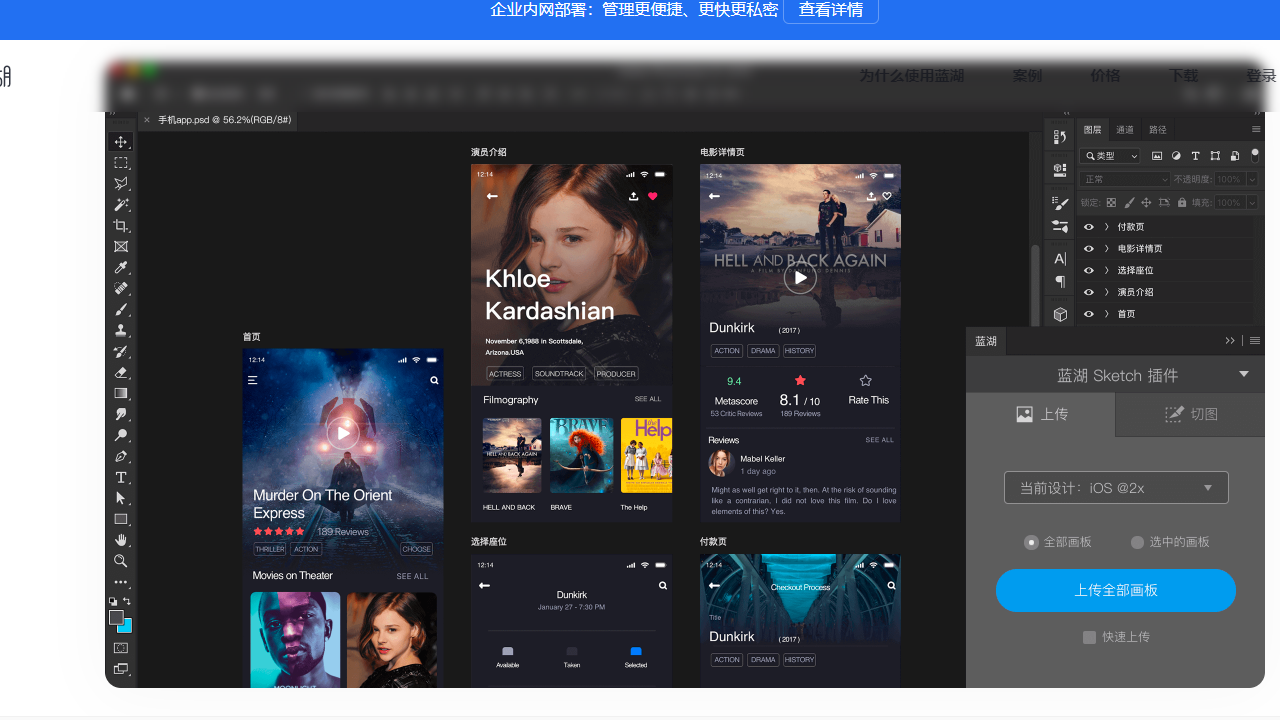Hide the 选择座位 layer group
The height and width of the screenshot is (720, 1280).
pyautogui.click(x=1089, y=270)
